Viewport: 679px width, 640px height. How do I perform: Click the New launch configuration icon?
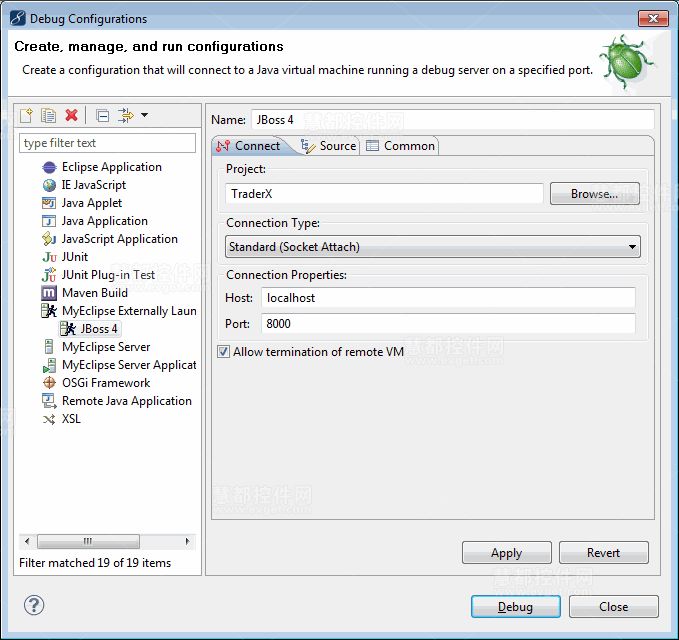(x=26, y=115)
